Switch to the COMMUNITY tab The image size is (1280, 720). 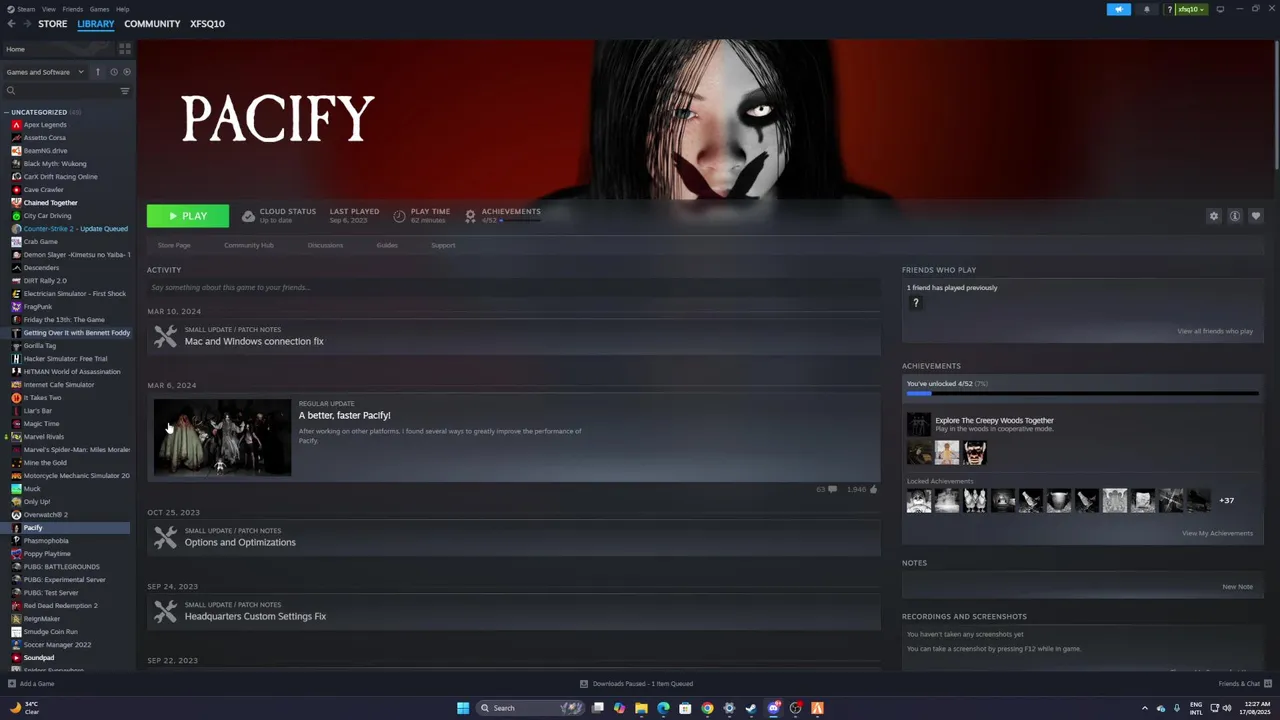click(152, 24)
